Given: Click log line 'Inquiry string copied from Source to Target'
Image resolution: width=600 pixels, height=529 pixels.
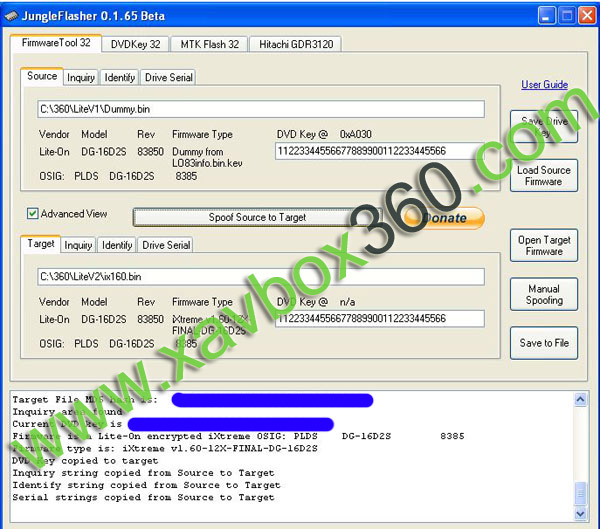Looking at the screenshot, I should pos(143,473).
